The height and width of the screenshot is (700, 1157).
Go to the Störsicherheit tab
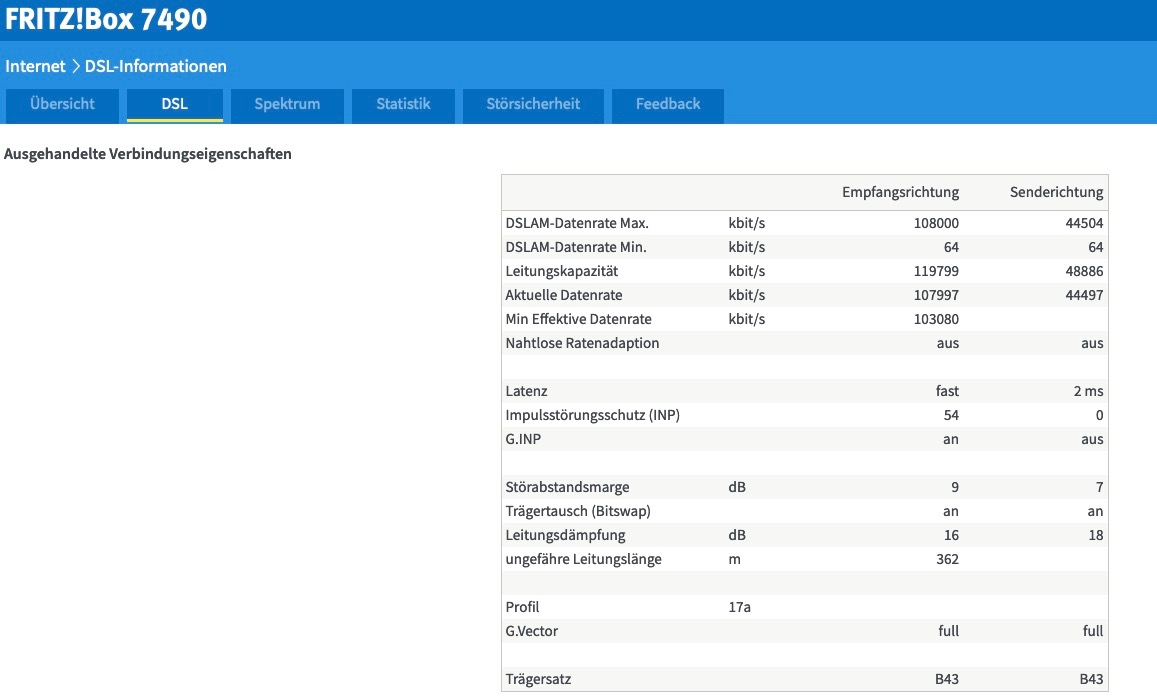[x=533, y=105]
